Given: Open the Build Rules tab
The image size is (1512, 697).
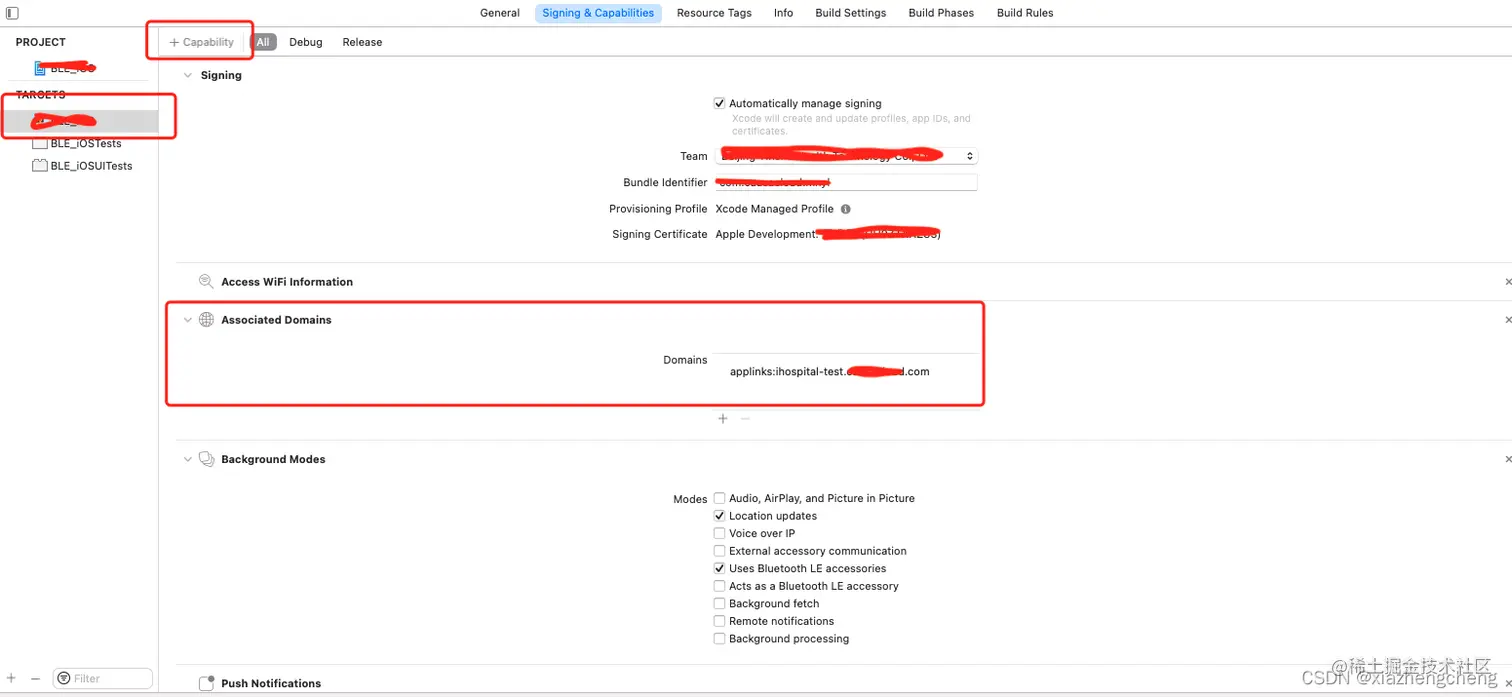Looking at the screenshot, I should coord(1025,13).
